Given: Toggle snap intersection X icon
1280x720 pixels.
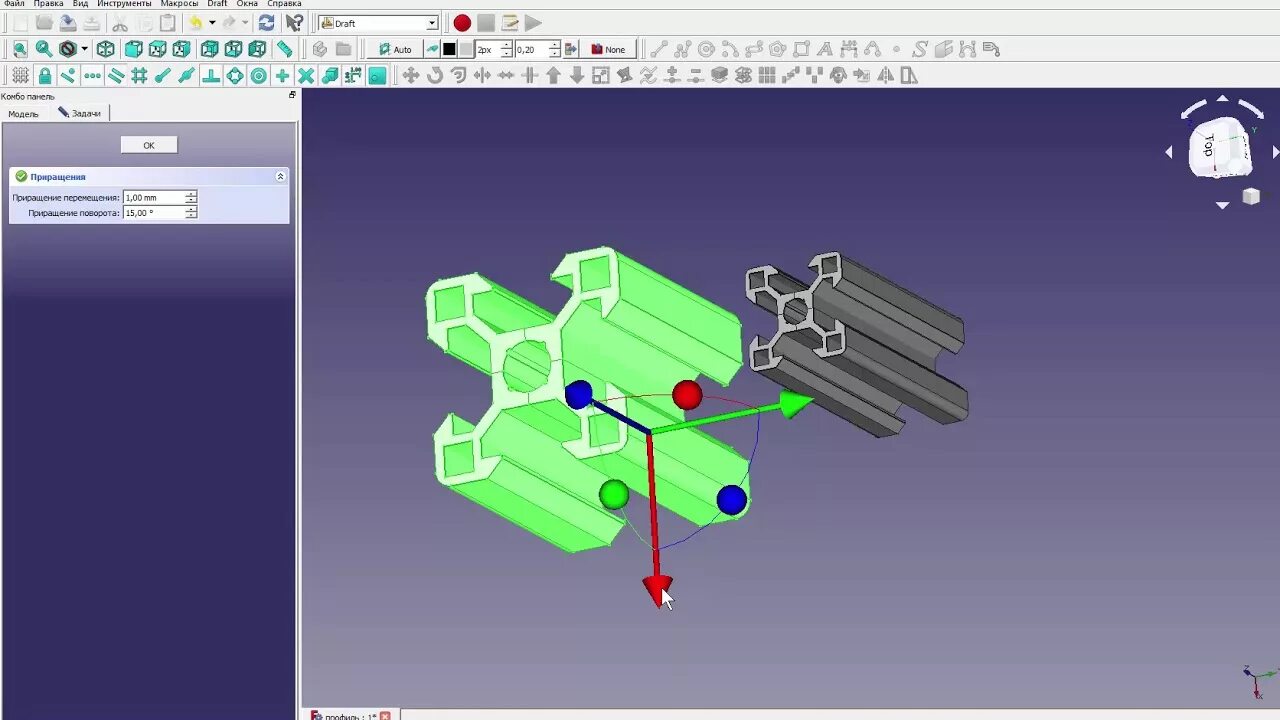Looking at the screenshot, I should tap(306, 75).
